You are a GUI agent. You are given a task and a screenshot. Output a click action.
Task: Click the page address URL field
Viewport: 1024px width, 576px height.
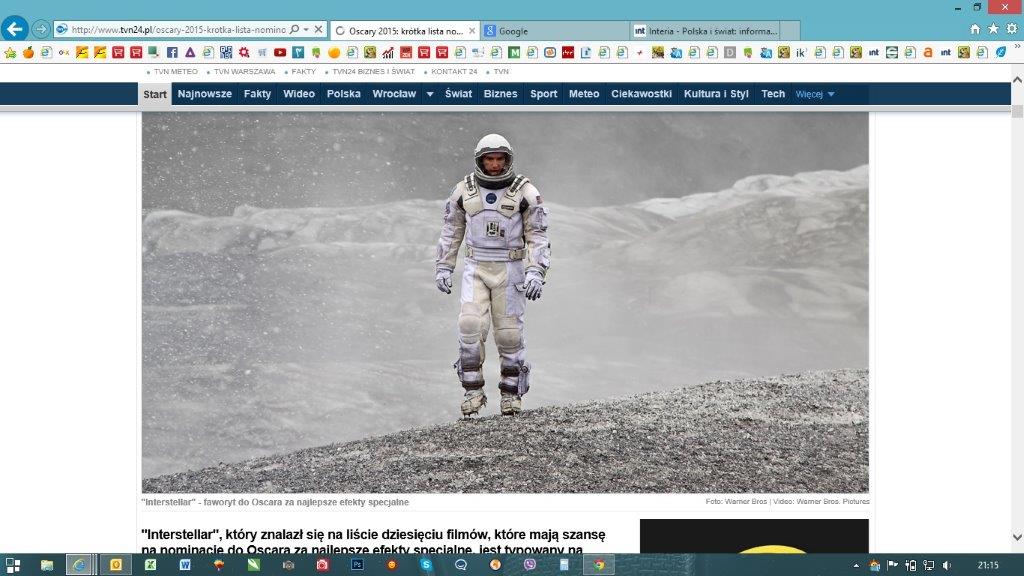[178, 29]
